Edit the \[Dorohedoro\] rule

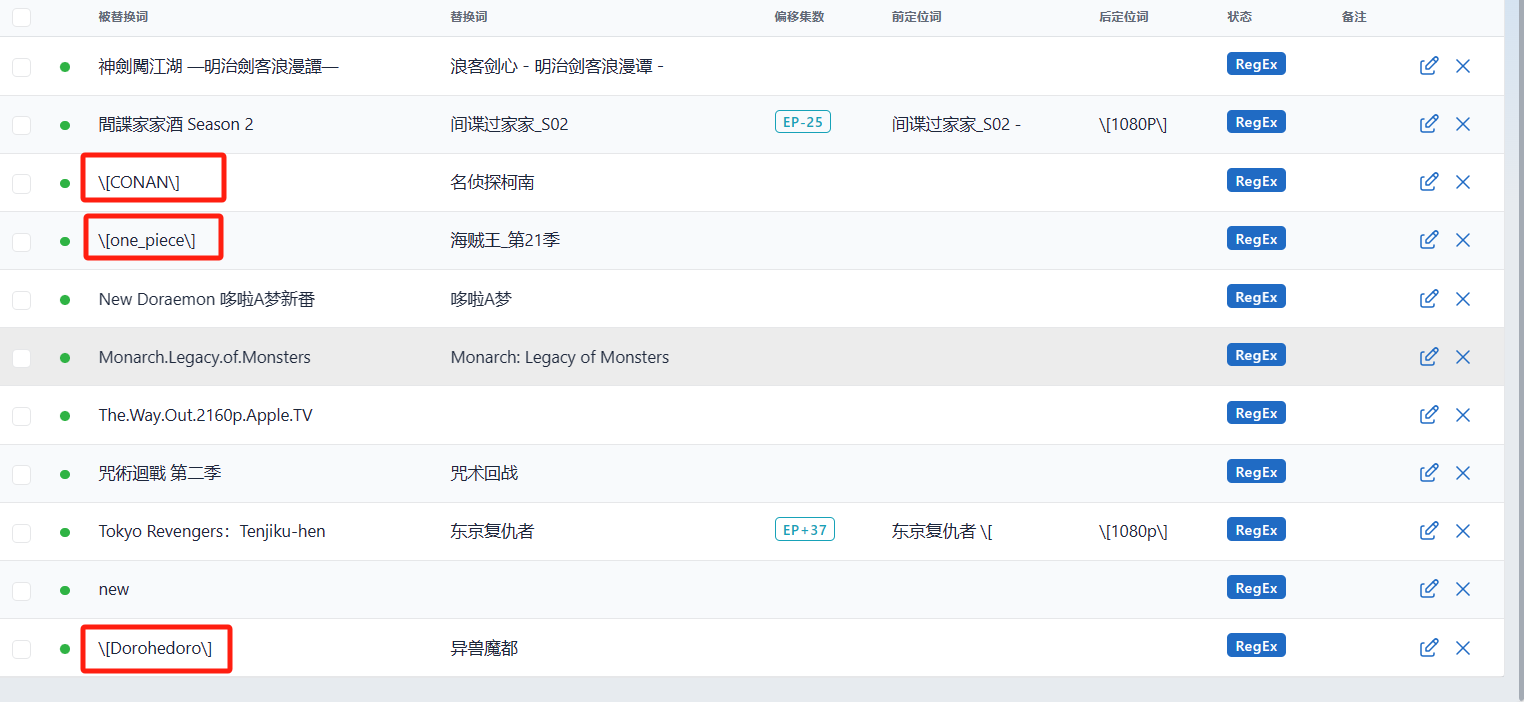[x=1429, y=647]
